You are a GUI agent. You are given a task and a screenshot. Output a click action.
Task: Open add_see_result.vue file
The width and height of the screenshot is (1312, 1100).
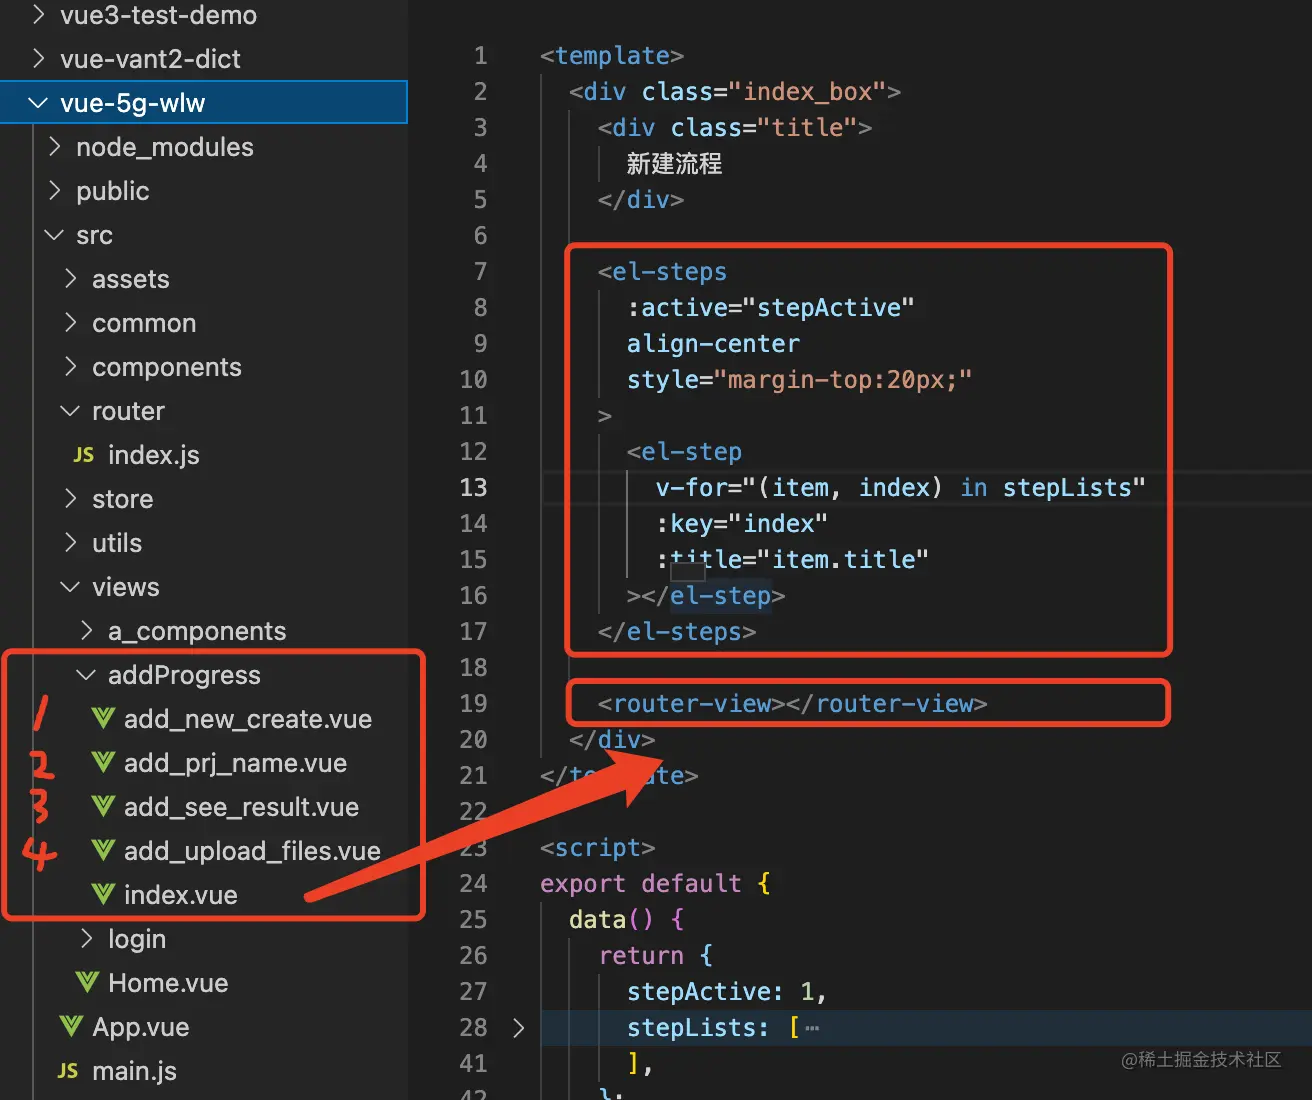[241, 807]
